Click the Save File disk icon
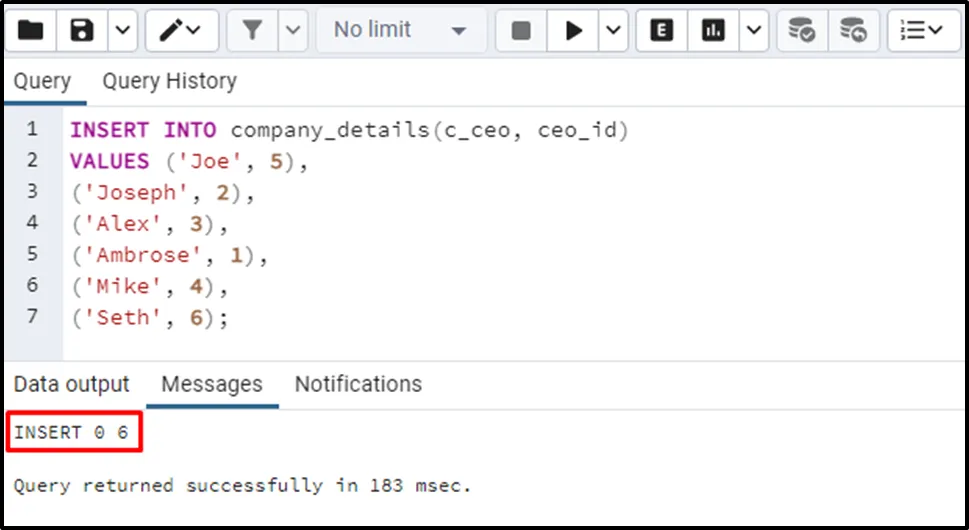 pyautogui.click(x=82, y=31)
